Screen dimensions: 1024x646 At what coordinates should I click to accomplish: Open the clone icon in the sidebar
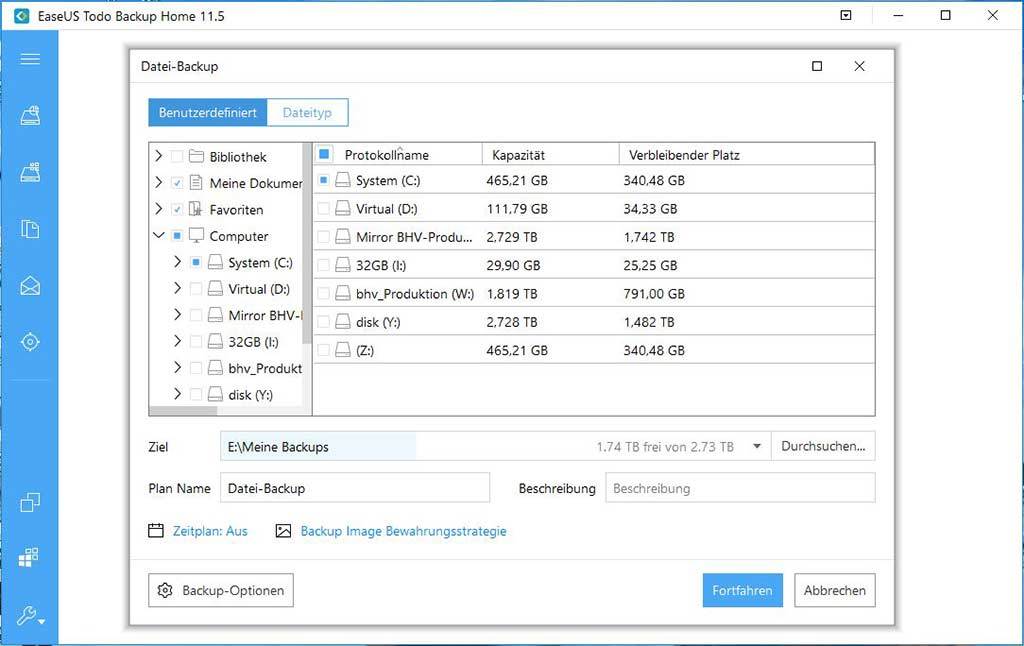(30, 502)
